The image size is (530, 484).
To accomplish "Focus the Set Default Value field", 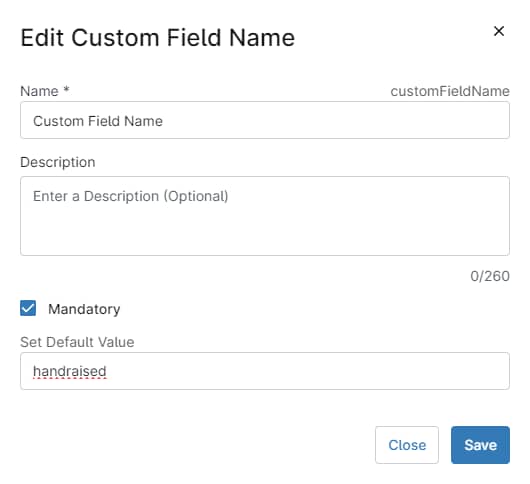I will click(x=265, y=371).
